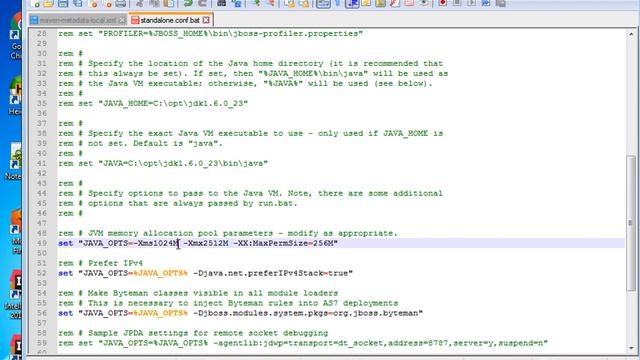The width and height of the screenshot is (640, 360).
Task: Click 'org.jboss.byteman' on line 56
Action: point(376,313)
